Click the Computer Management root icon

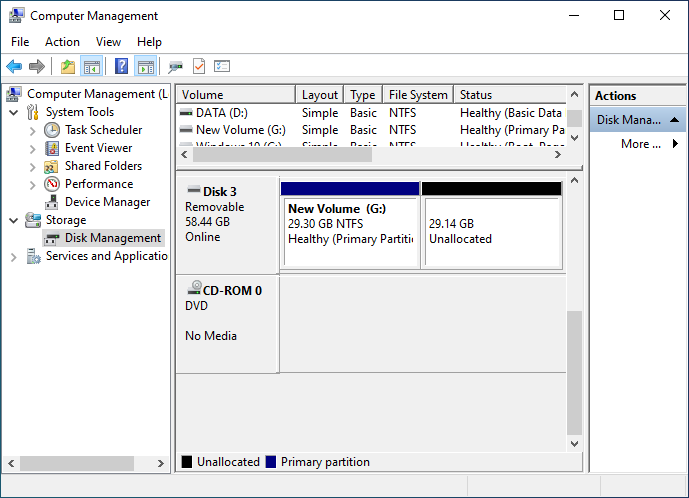tap(14, 94)
